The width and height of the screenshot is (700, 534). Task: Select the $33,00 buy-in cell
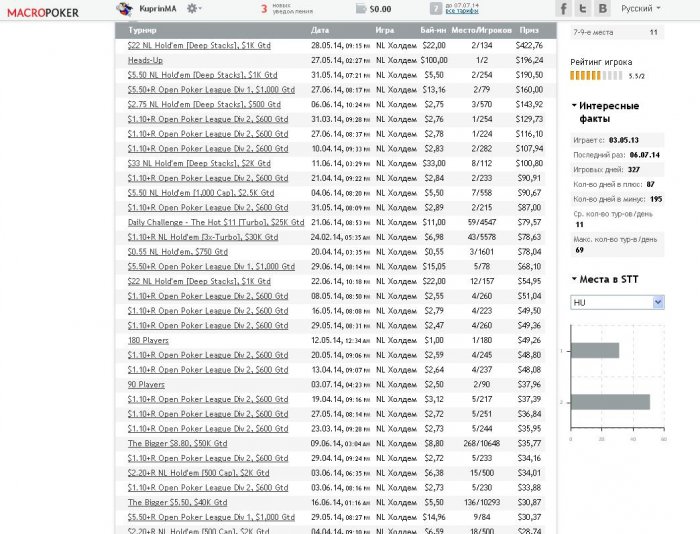click(x=434, y=163)
